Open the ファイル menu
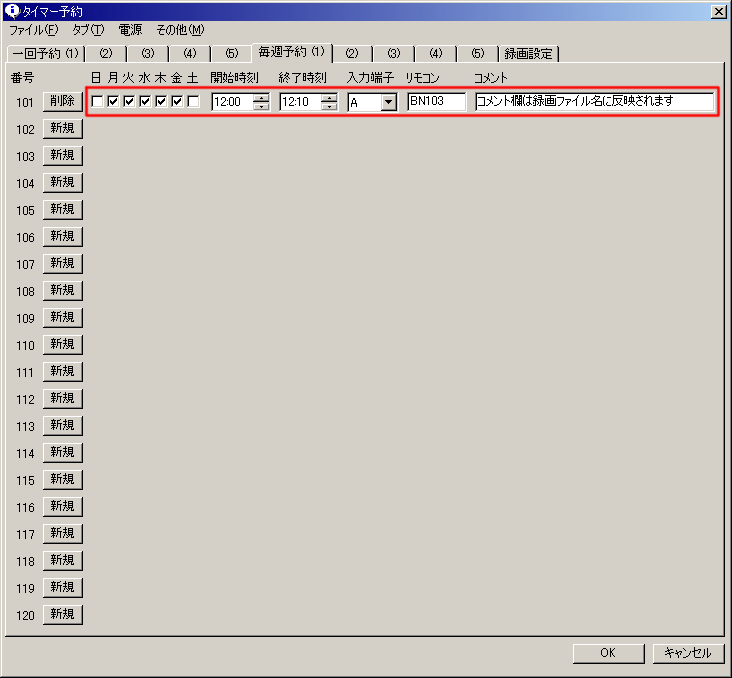This screenshot has height=678, width=732. [33, 30]
